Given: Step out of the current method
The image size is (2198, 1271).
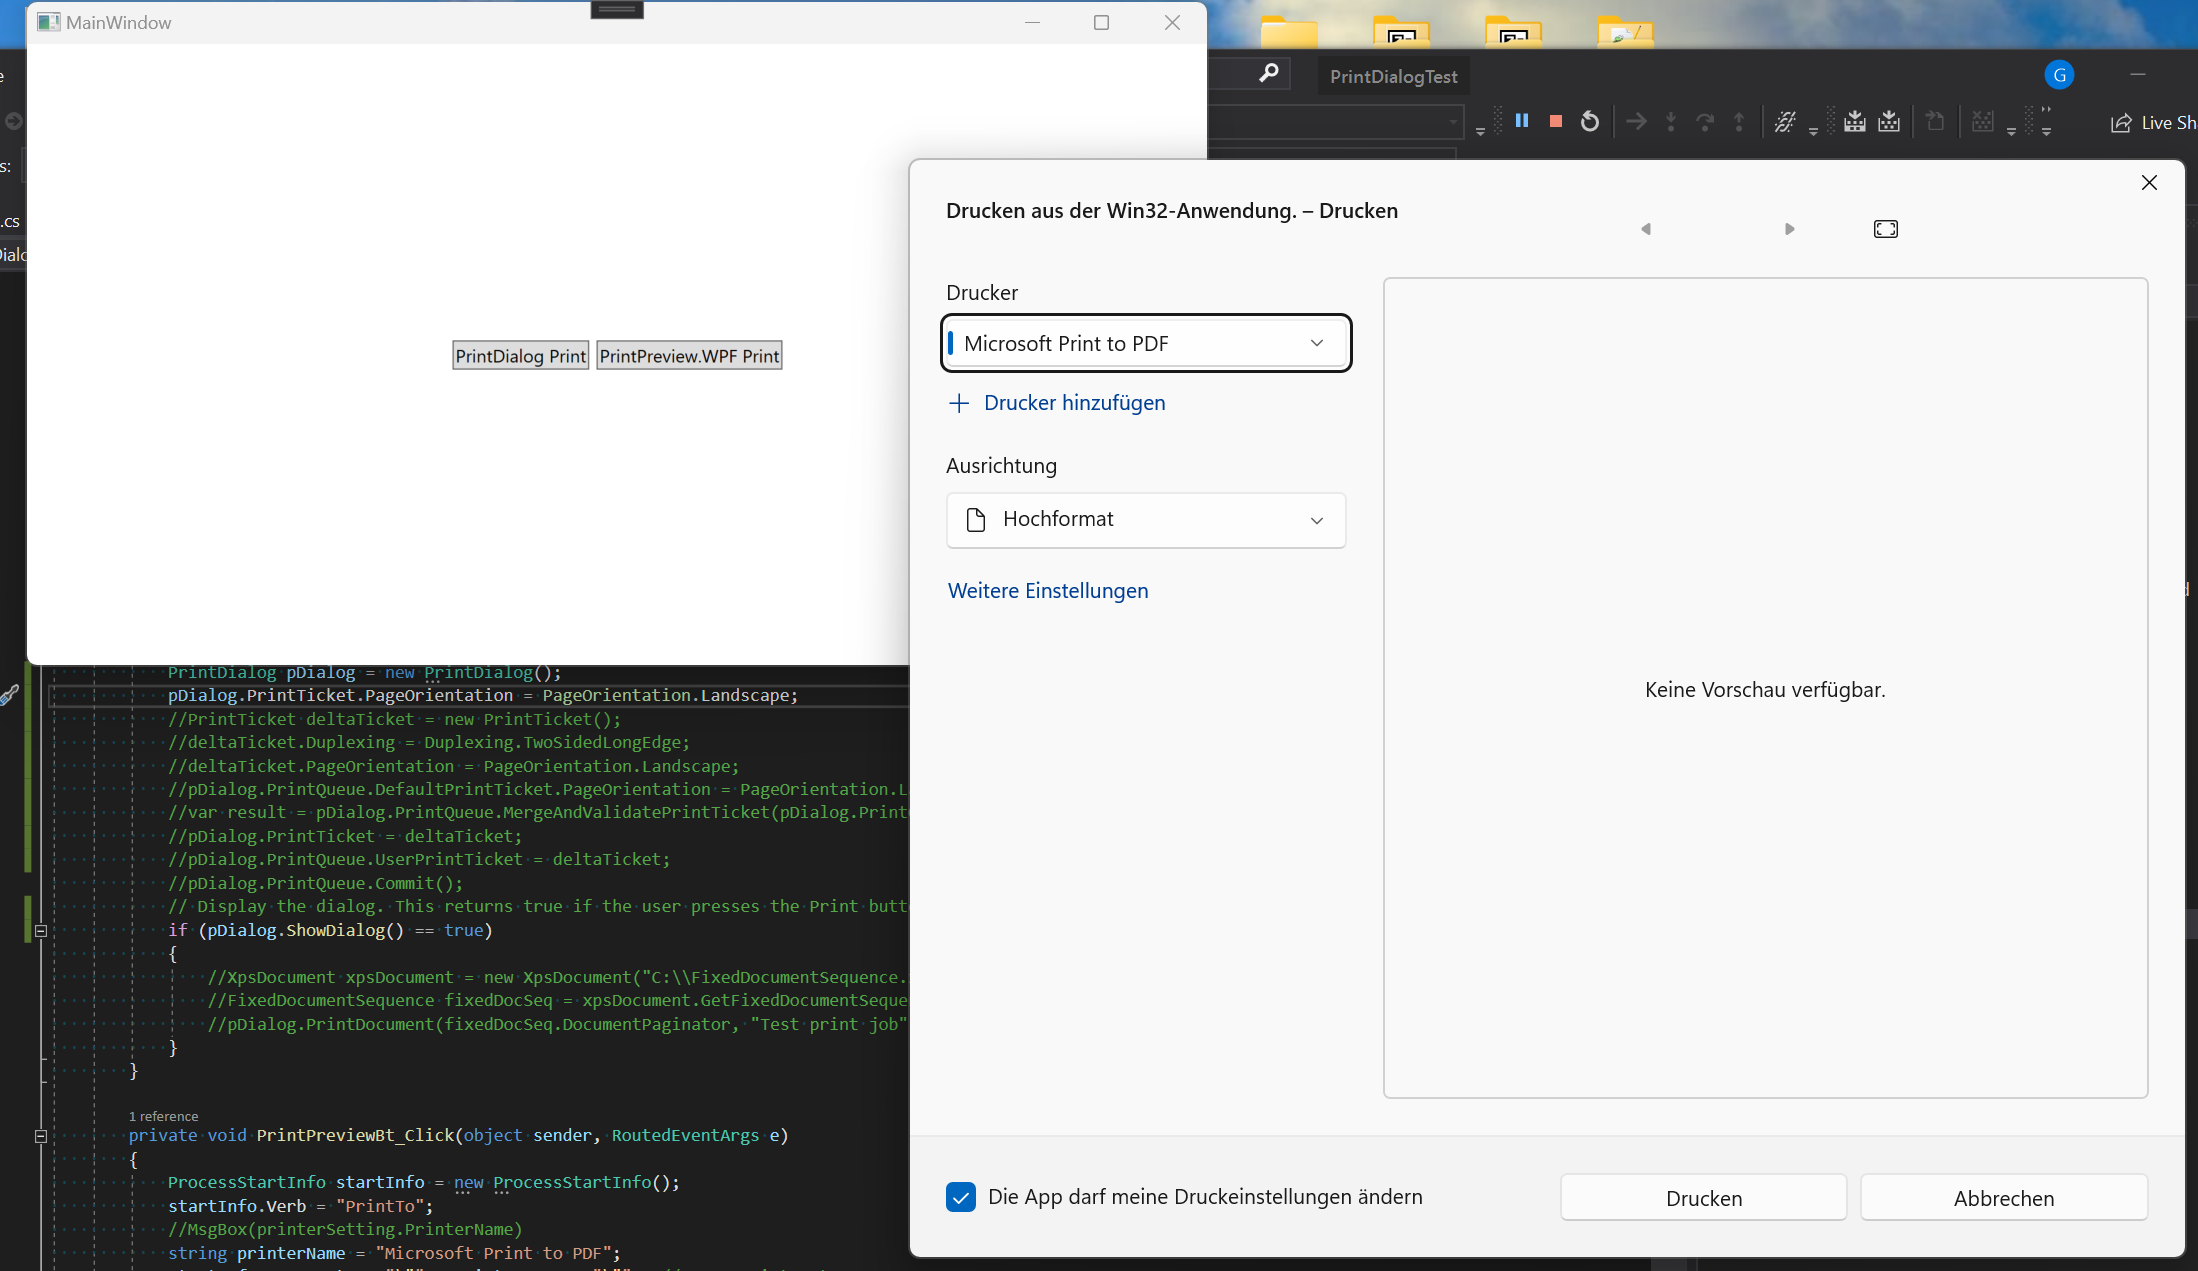Looking at the screenshot, I should (1740, 121).
